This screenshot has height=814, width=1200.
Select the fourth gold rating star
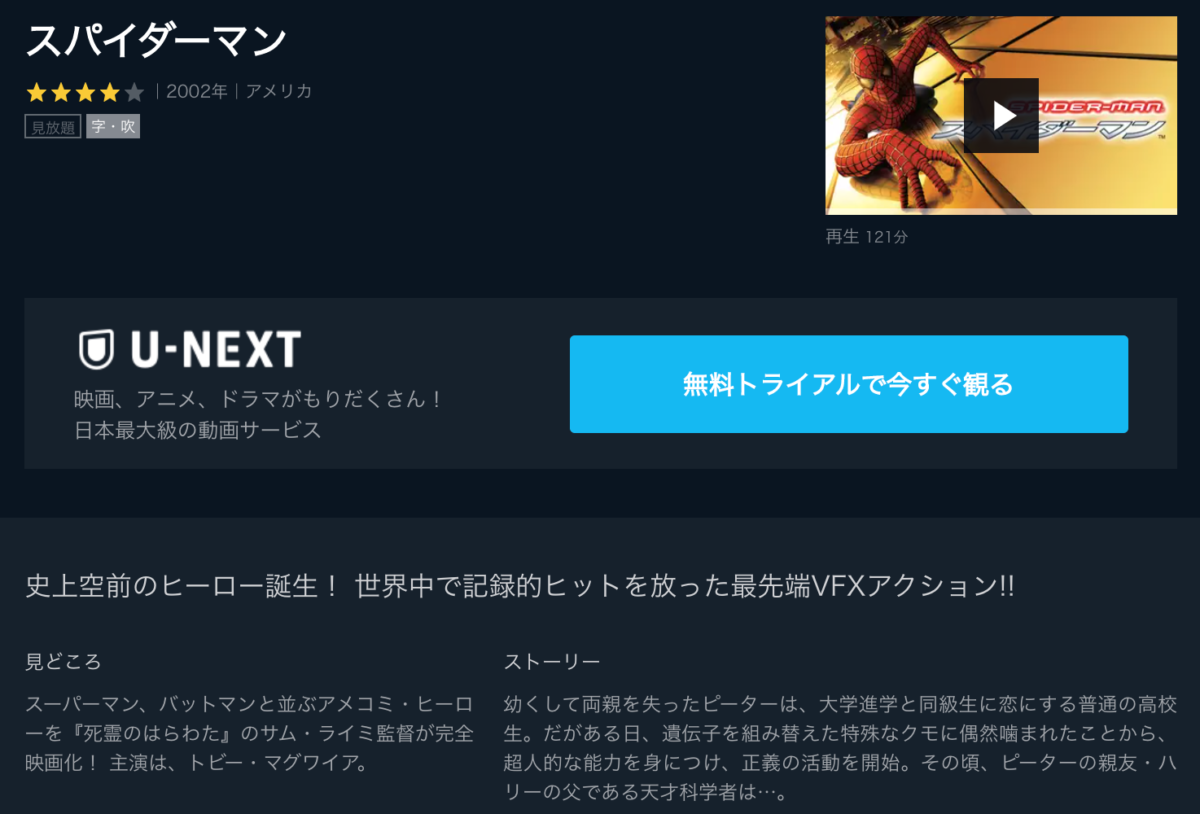(x=109, y=92)
